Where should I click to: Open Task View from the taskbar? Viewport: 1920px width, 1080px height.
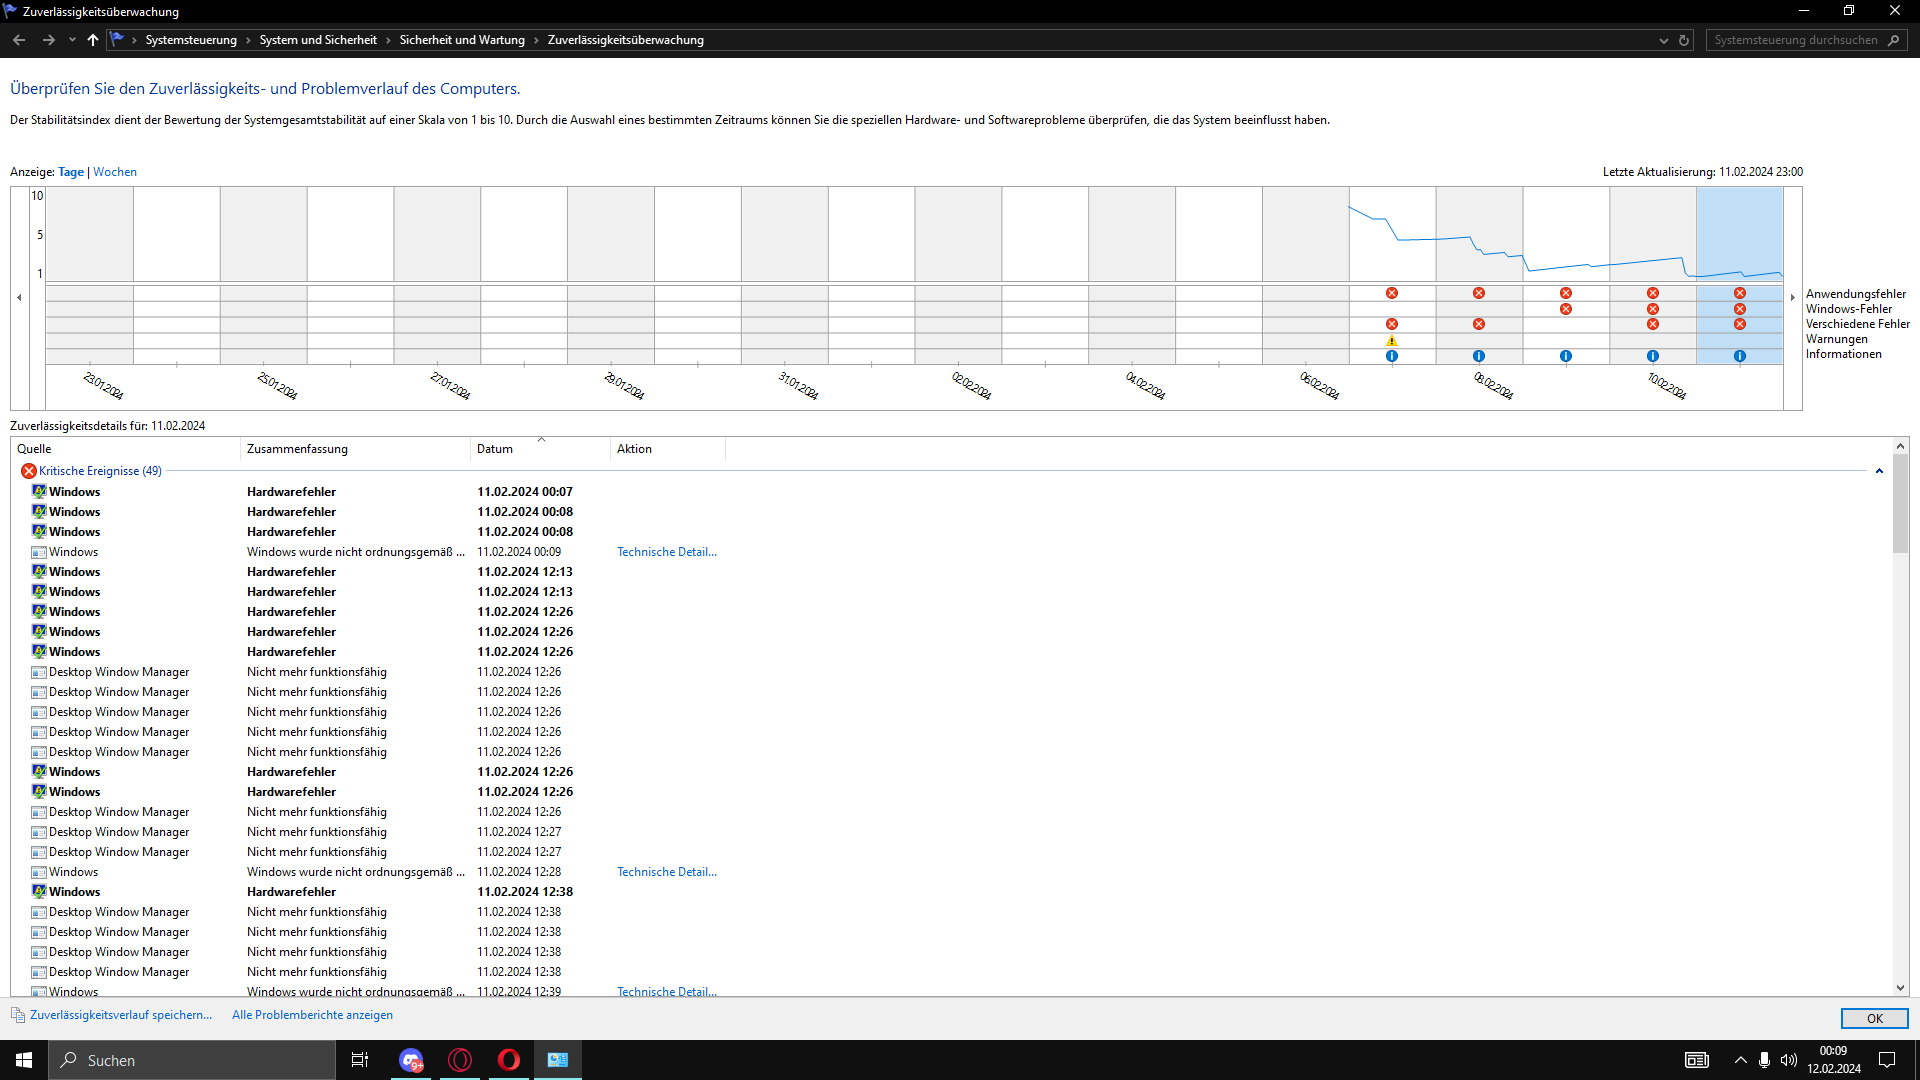tap(360, 1060)
